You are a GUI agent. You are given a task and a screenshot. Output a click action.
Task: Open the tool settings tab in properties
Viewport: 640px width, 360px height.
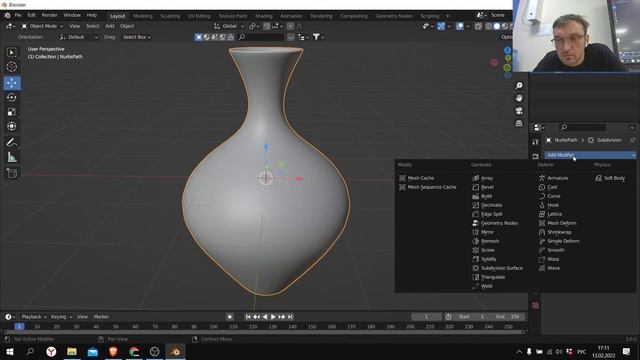(536, 142)
